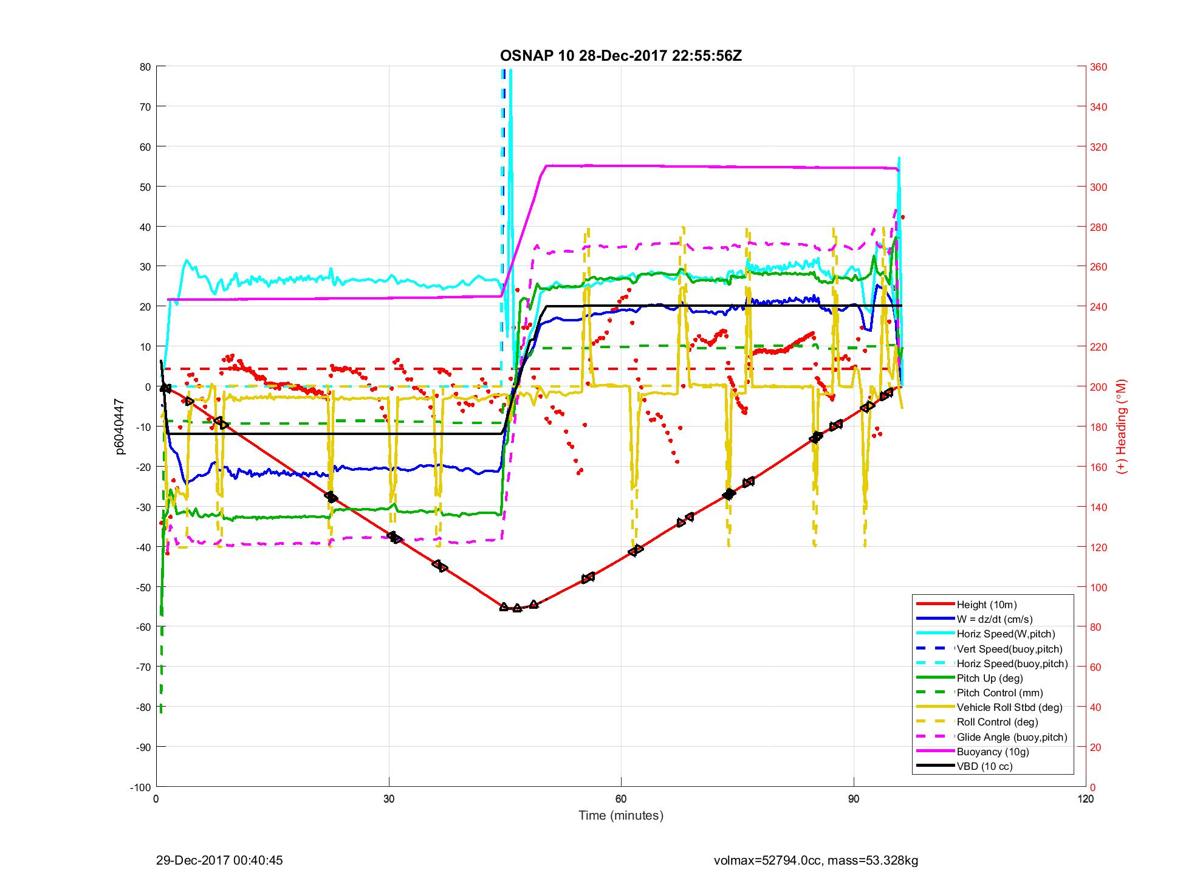
Task: Select Pitch Control (mm) legend label
Action: [x=999, y=692]
